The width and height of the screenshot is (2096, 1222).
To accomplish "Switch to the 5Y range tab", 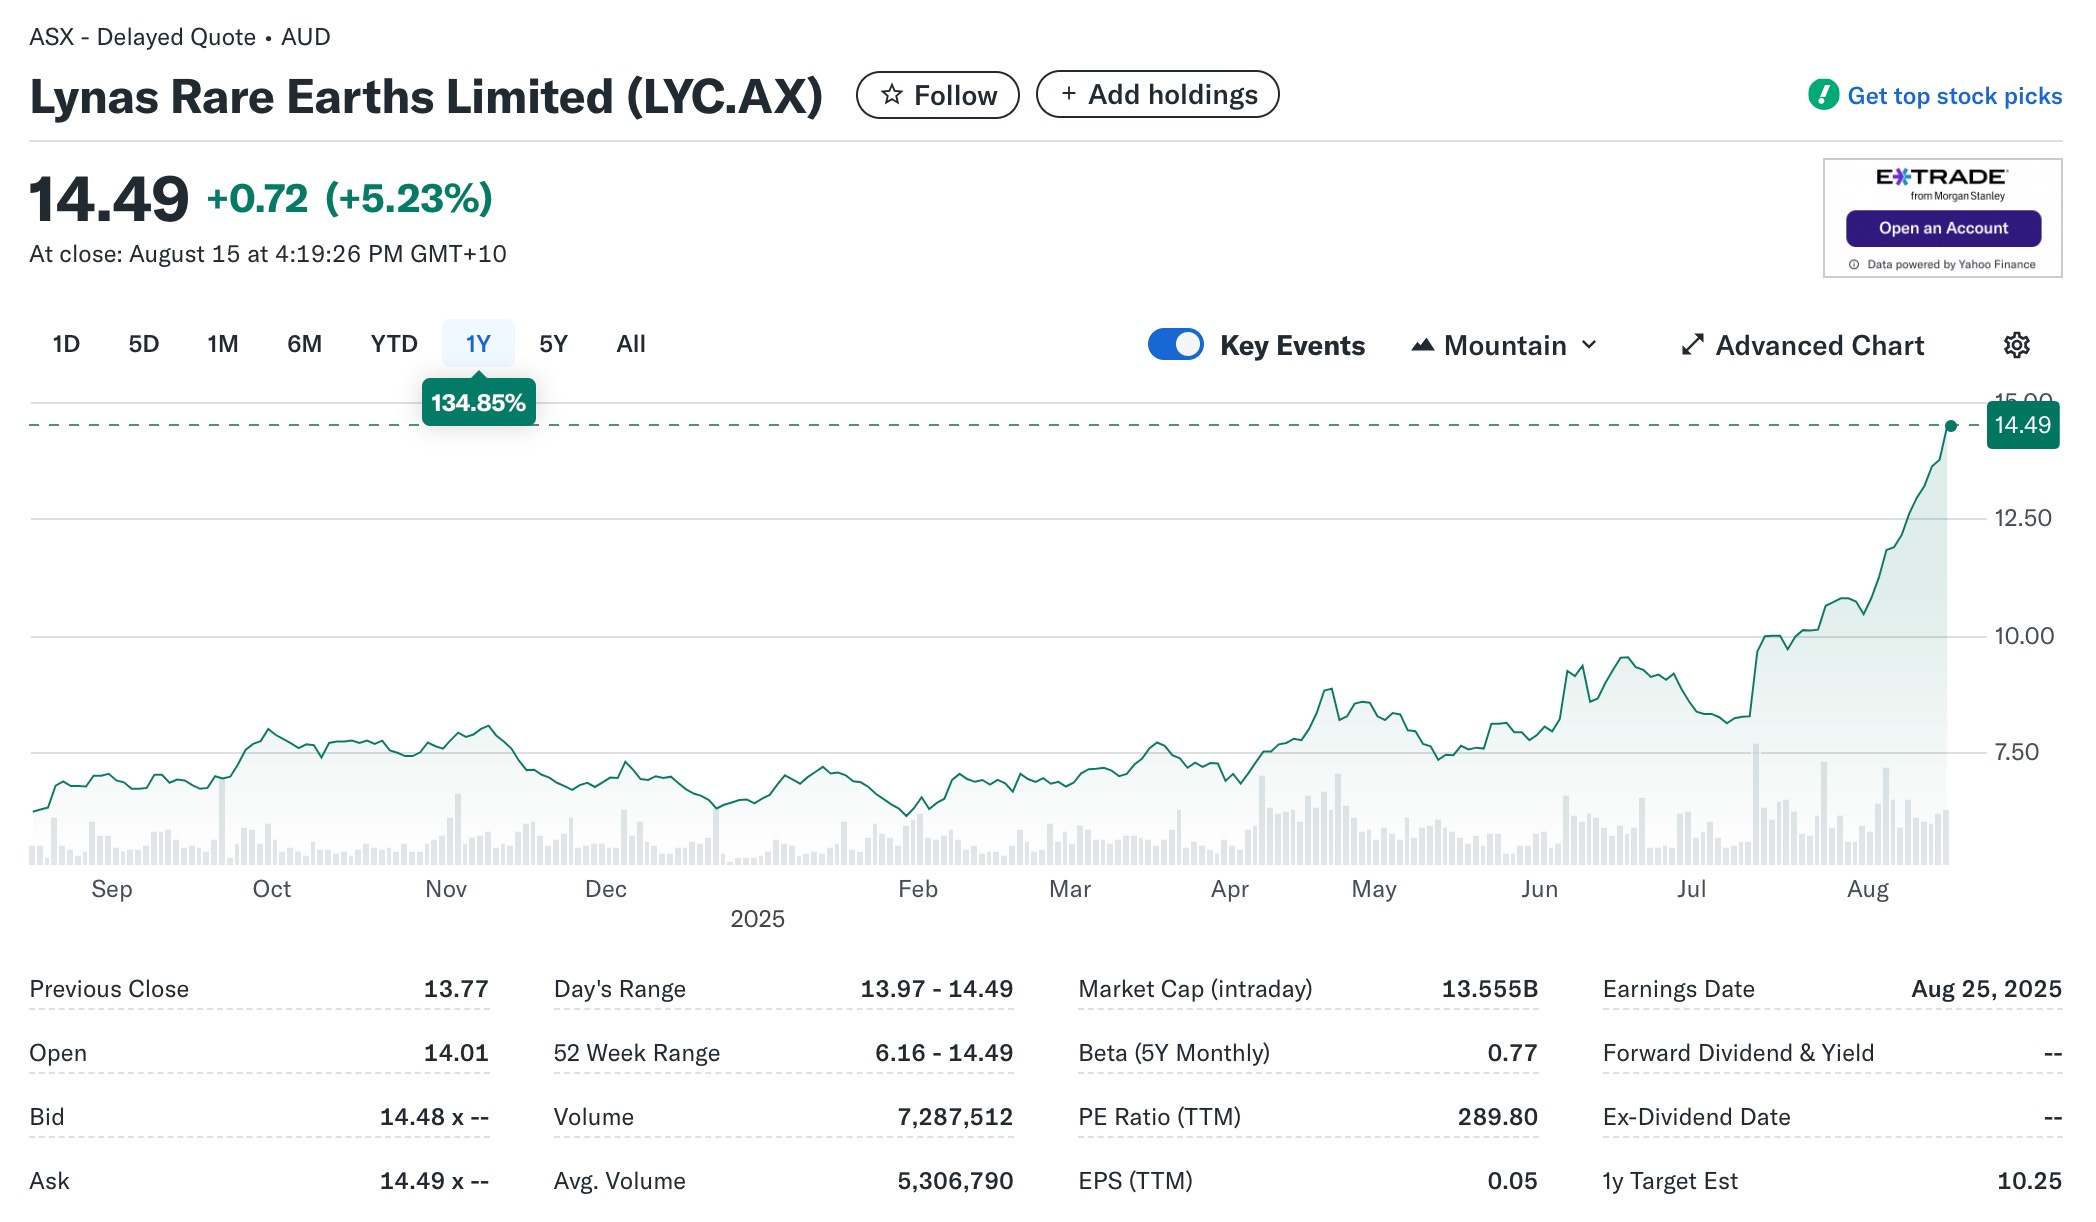I will pos(553,344).
